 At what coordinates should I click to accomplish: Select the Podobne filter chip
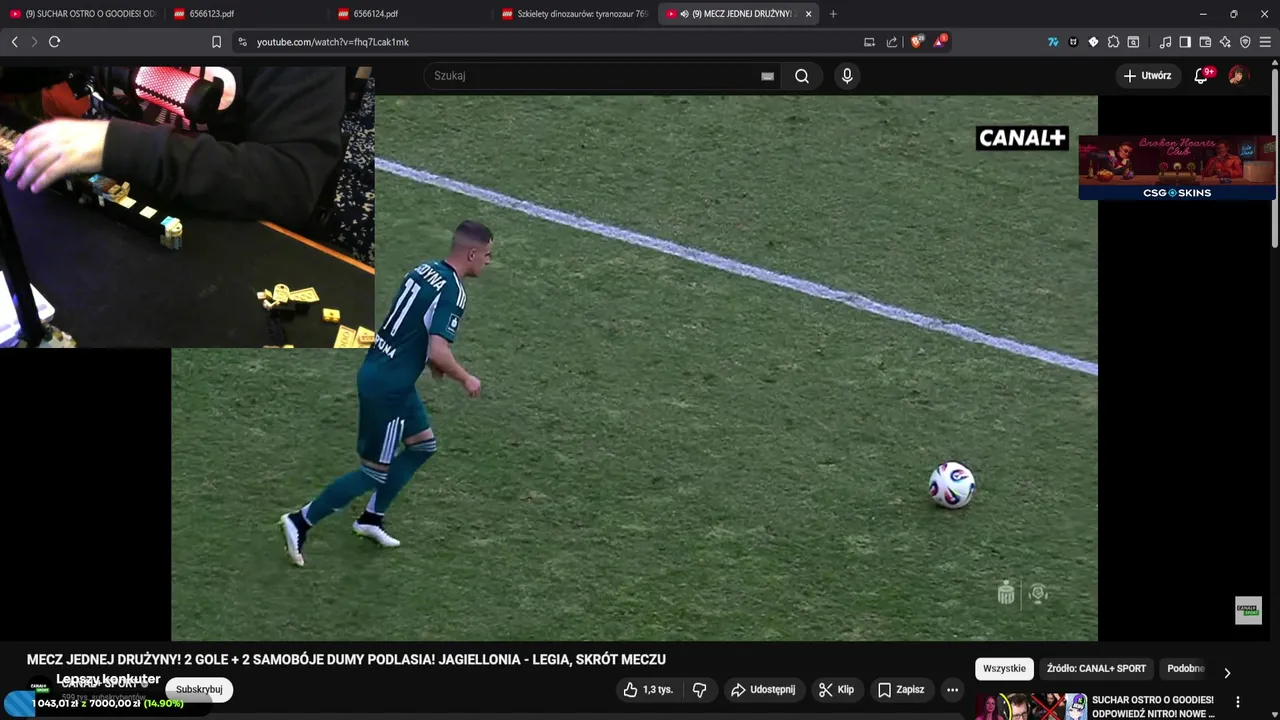pos(1186,669)
